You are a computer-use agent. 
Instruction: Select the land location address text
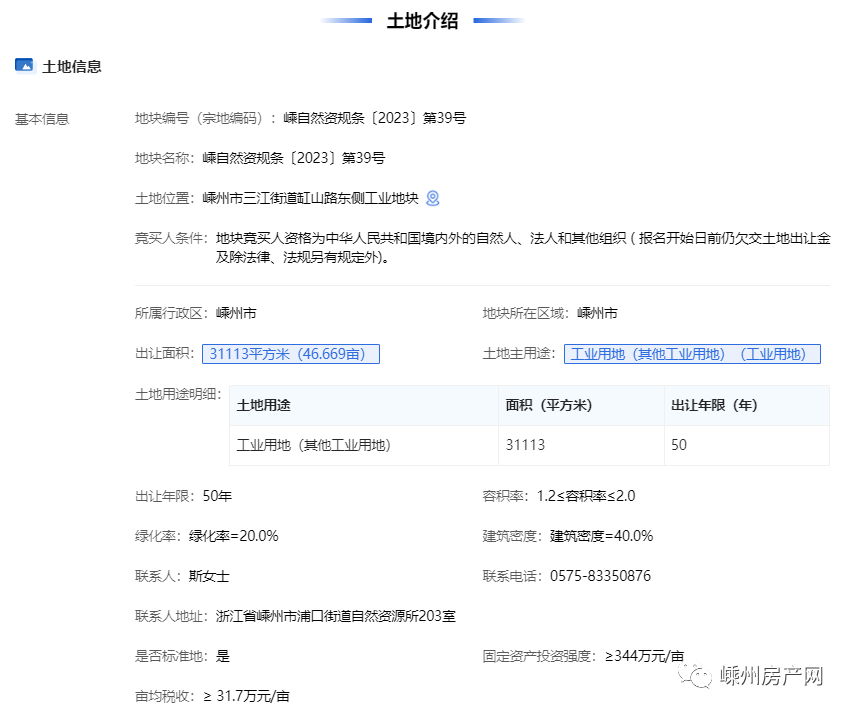pos(310,198)
